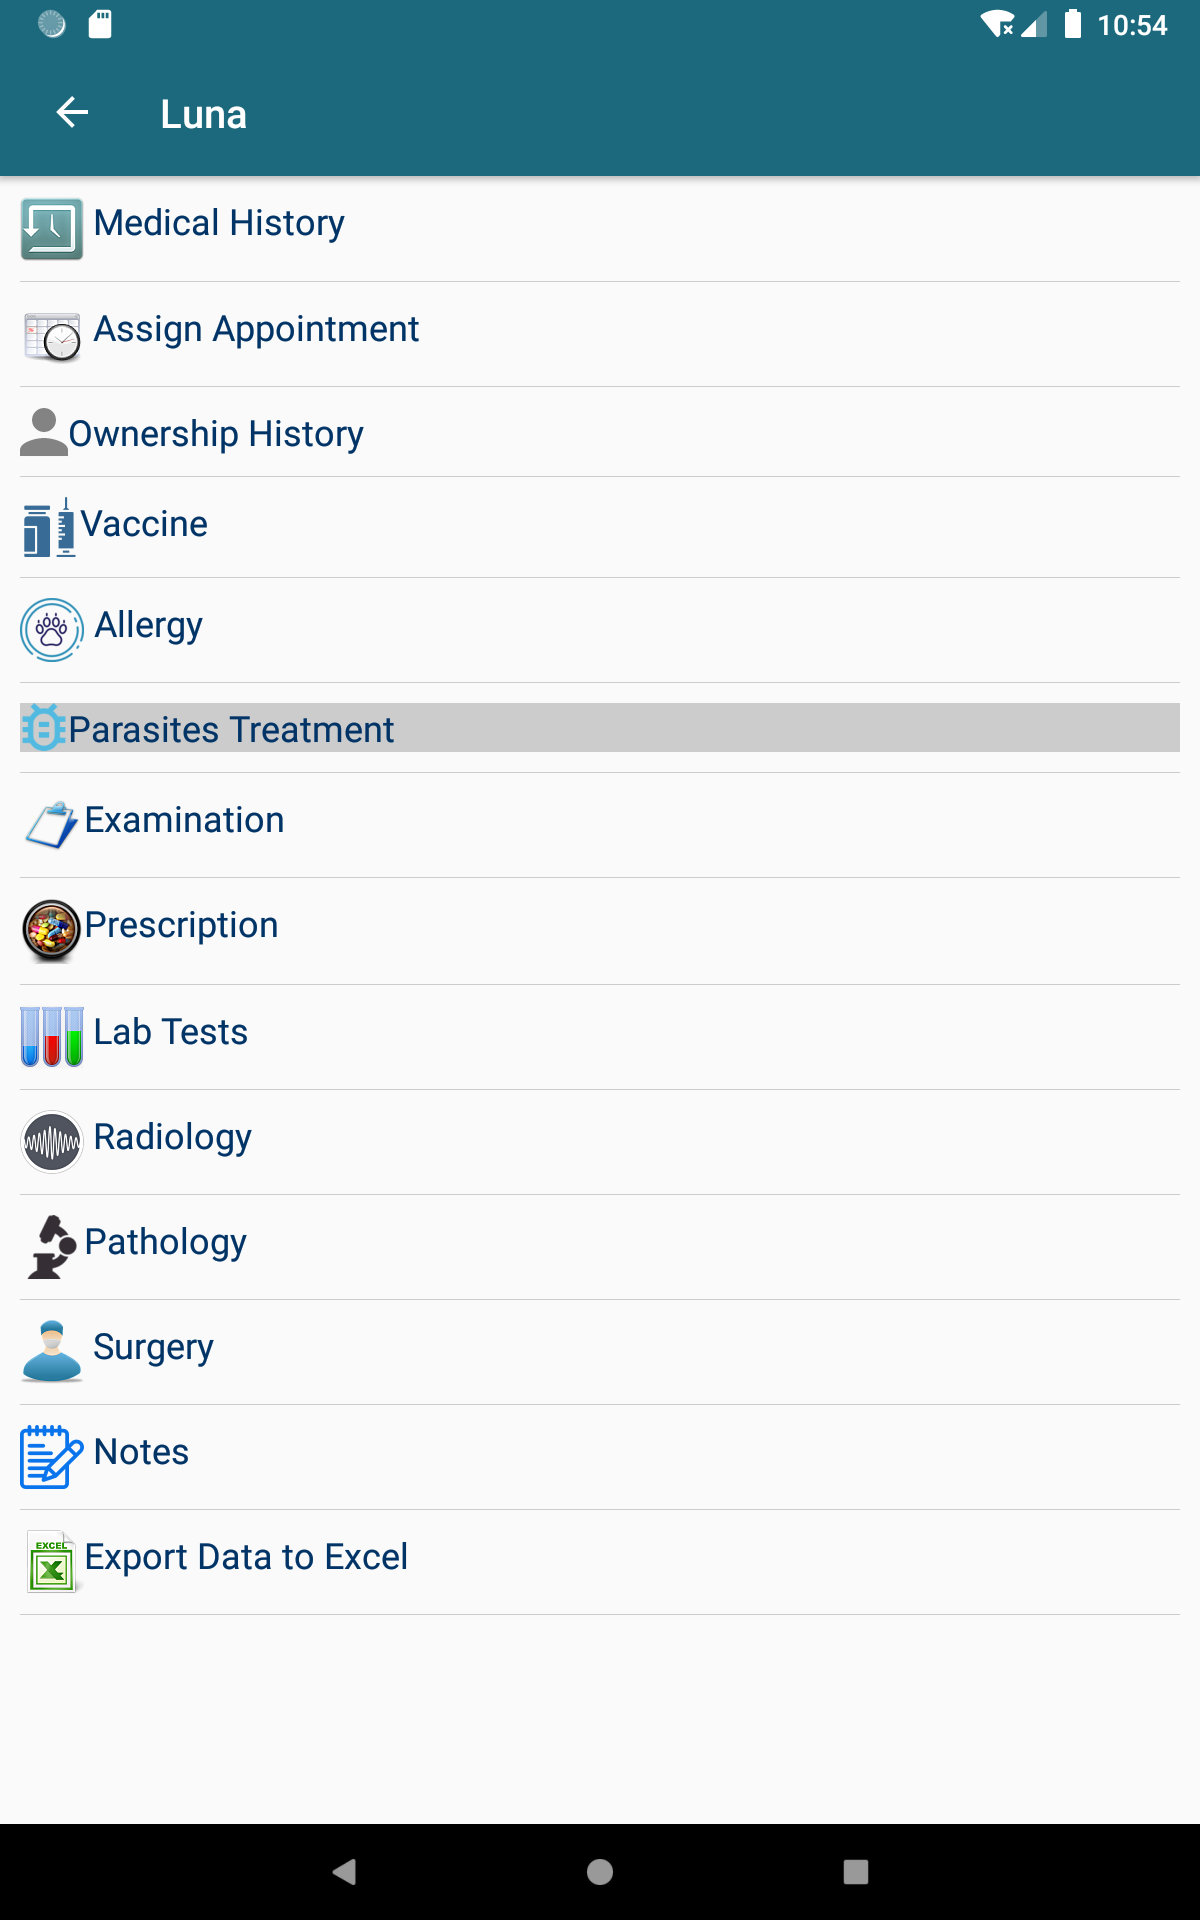Click Export Data to Excel label
Viewport: 1200px width, 1920px height.
click(246, 1557)
